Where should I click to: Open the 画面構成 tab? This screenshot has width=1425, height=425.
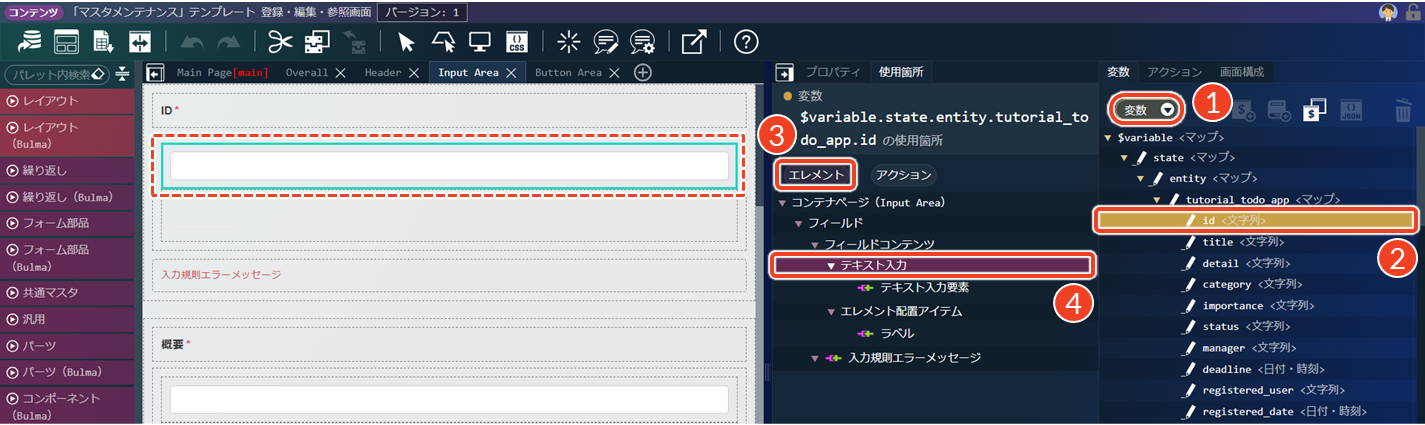(1241, 72)
